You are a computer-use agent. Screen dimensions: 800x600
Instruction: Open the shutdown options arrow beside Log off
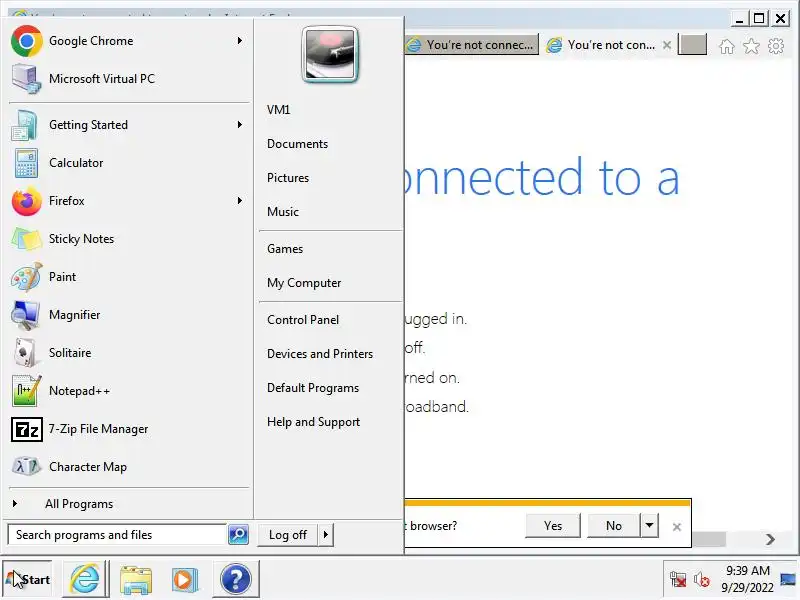(326, 535)
